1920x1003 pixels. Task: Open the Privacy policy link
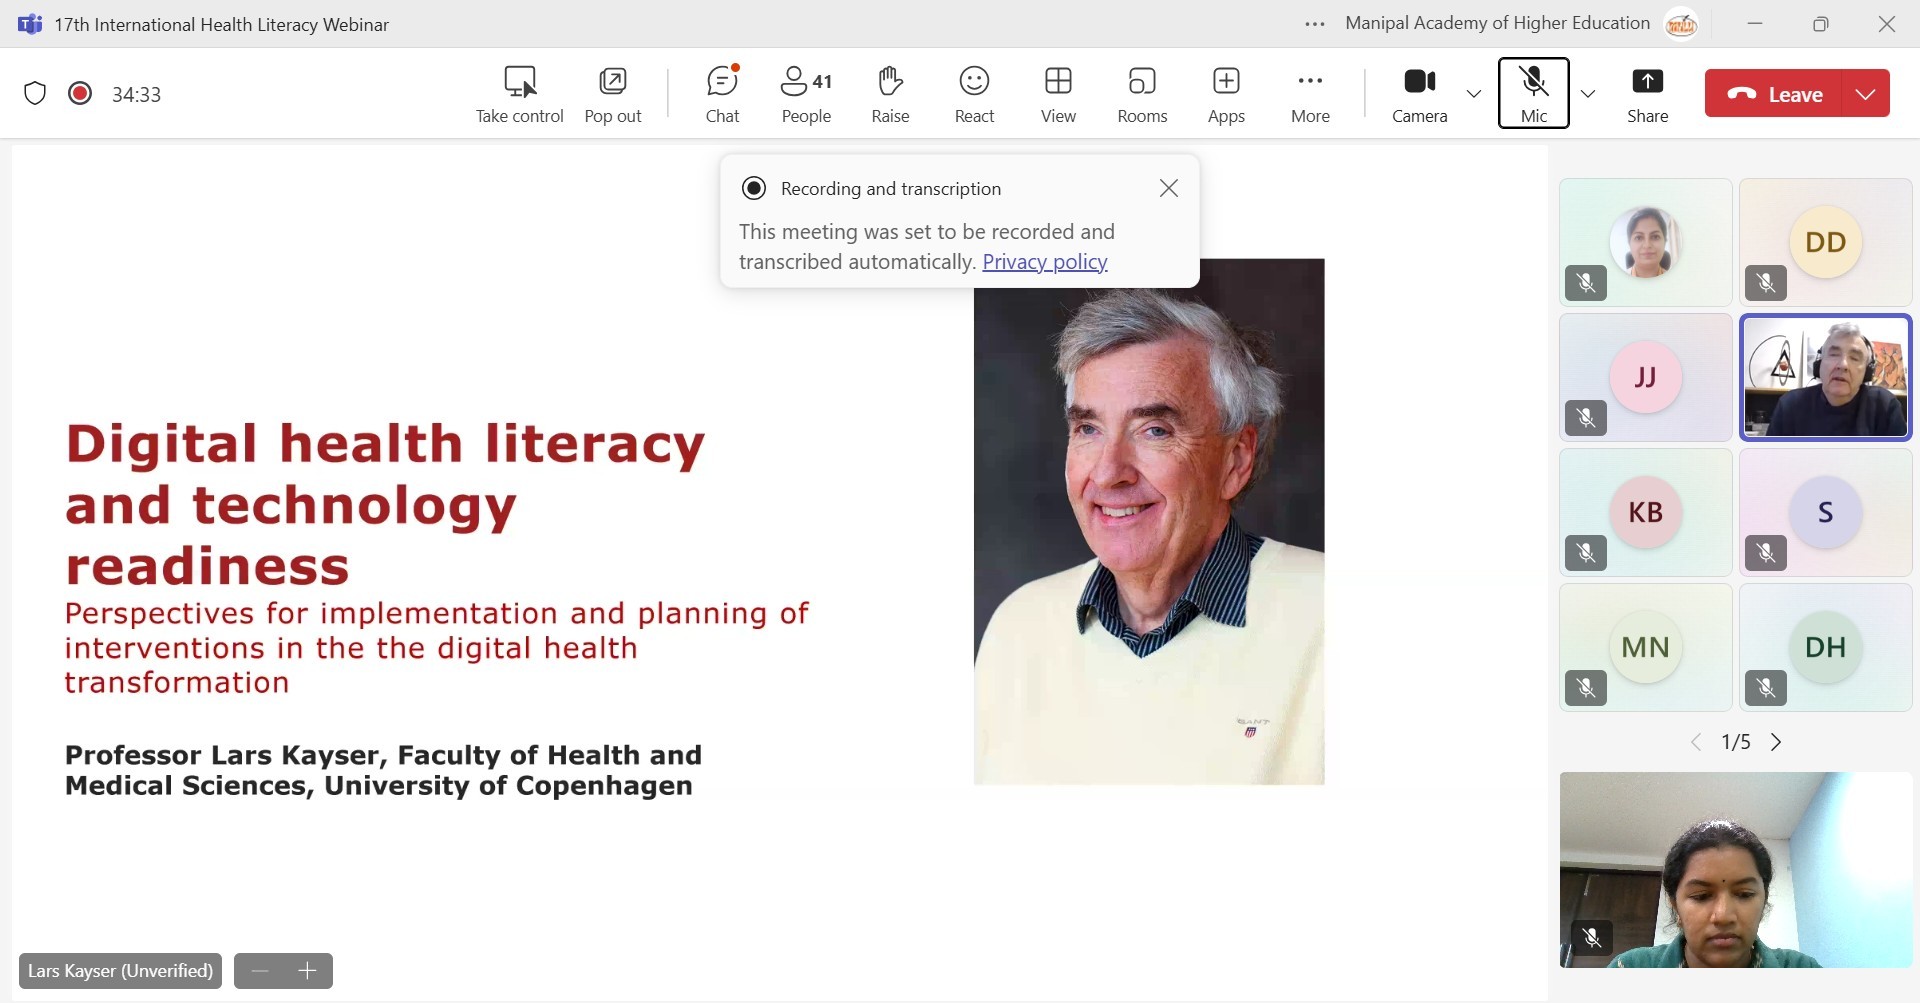[1044, 262]
